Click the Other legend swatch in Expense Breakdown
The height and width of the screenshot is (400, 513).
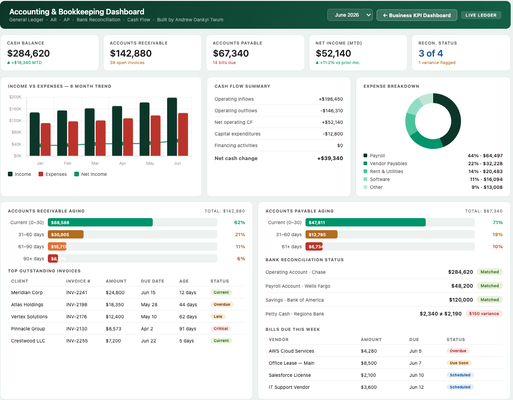tap(365, 187)
